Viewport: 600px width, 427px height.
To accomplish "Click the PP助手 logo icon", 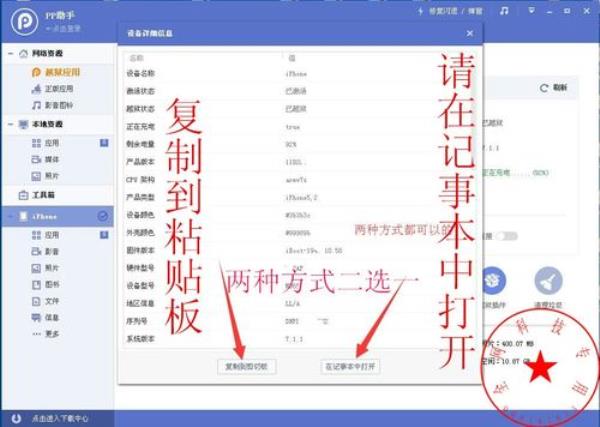I will (x=24, y=21).
